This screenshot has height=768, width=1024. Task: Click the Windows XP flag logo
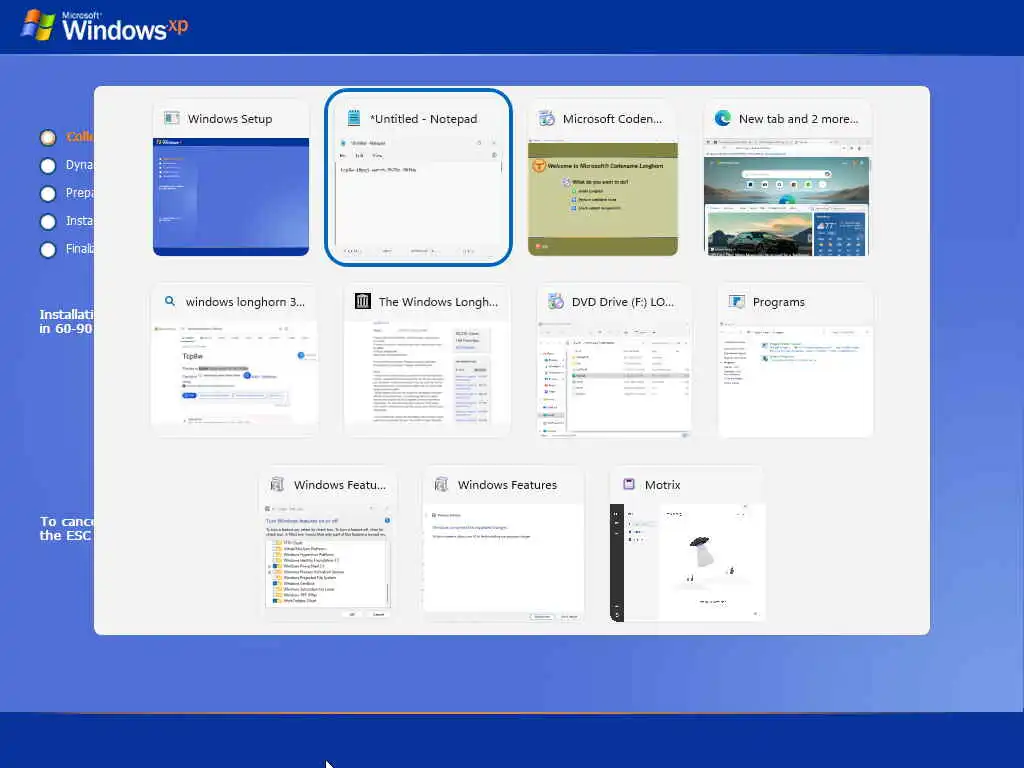click(38, 26)
